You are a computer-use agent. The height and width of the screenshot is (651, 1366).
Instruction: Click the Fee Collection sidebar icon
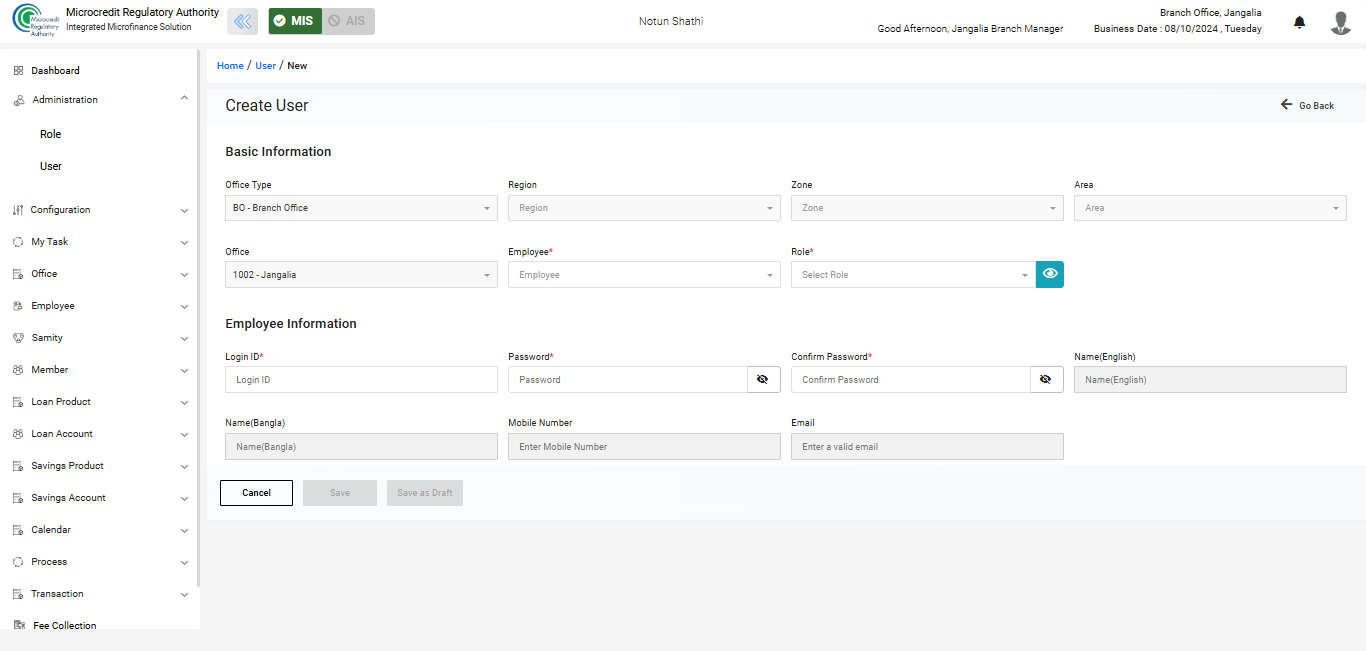[19, 626]
